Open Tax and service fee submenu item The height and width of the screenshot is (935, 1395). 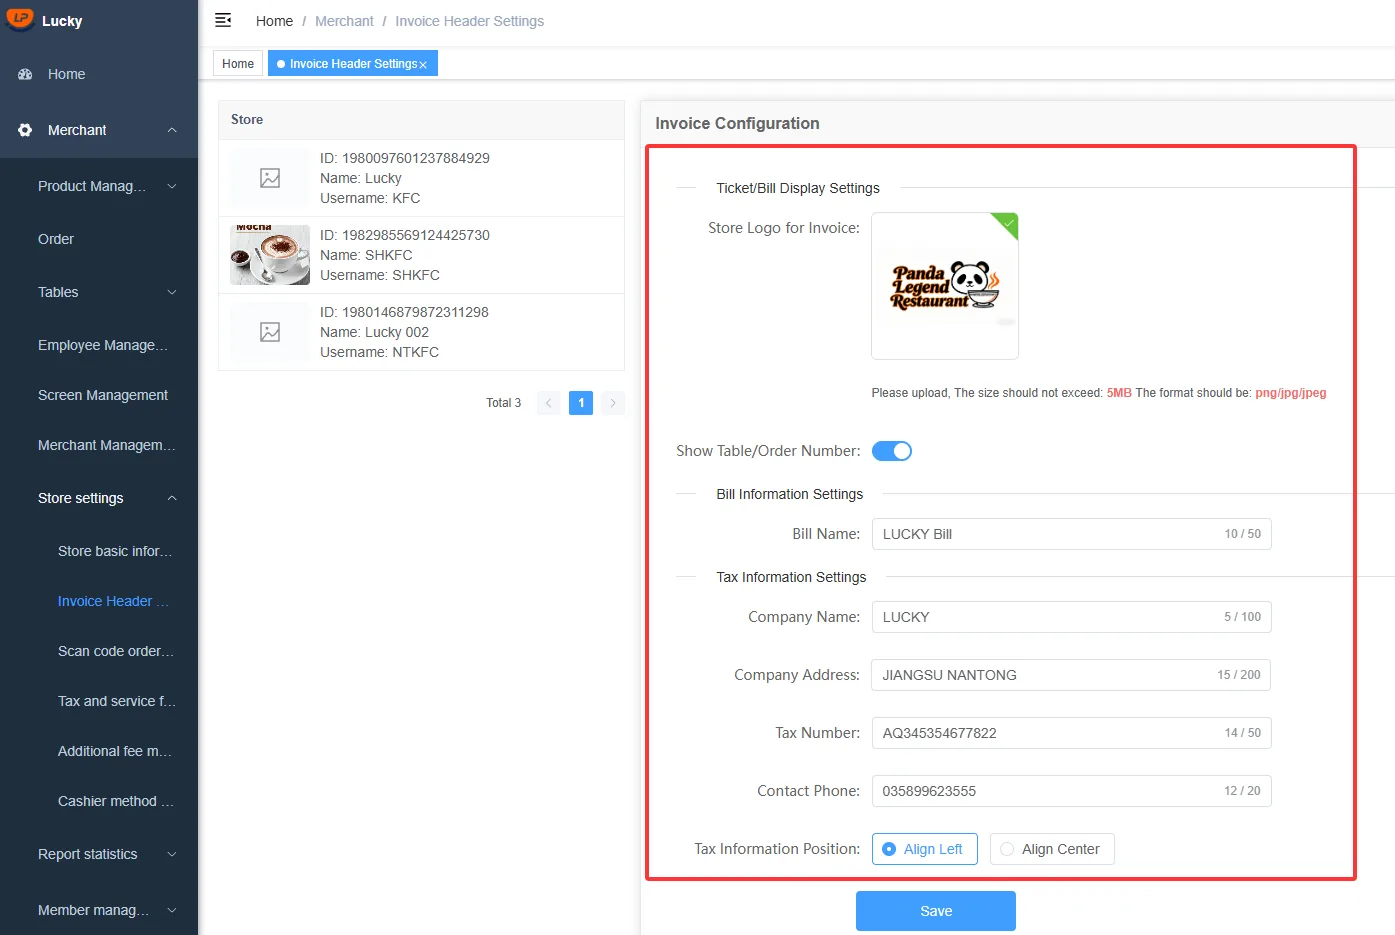99,701
